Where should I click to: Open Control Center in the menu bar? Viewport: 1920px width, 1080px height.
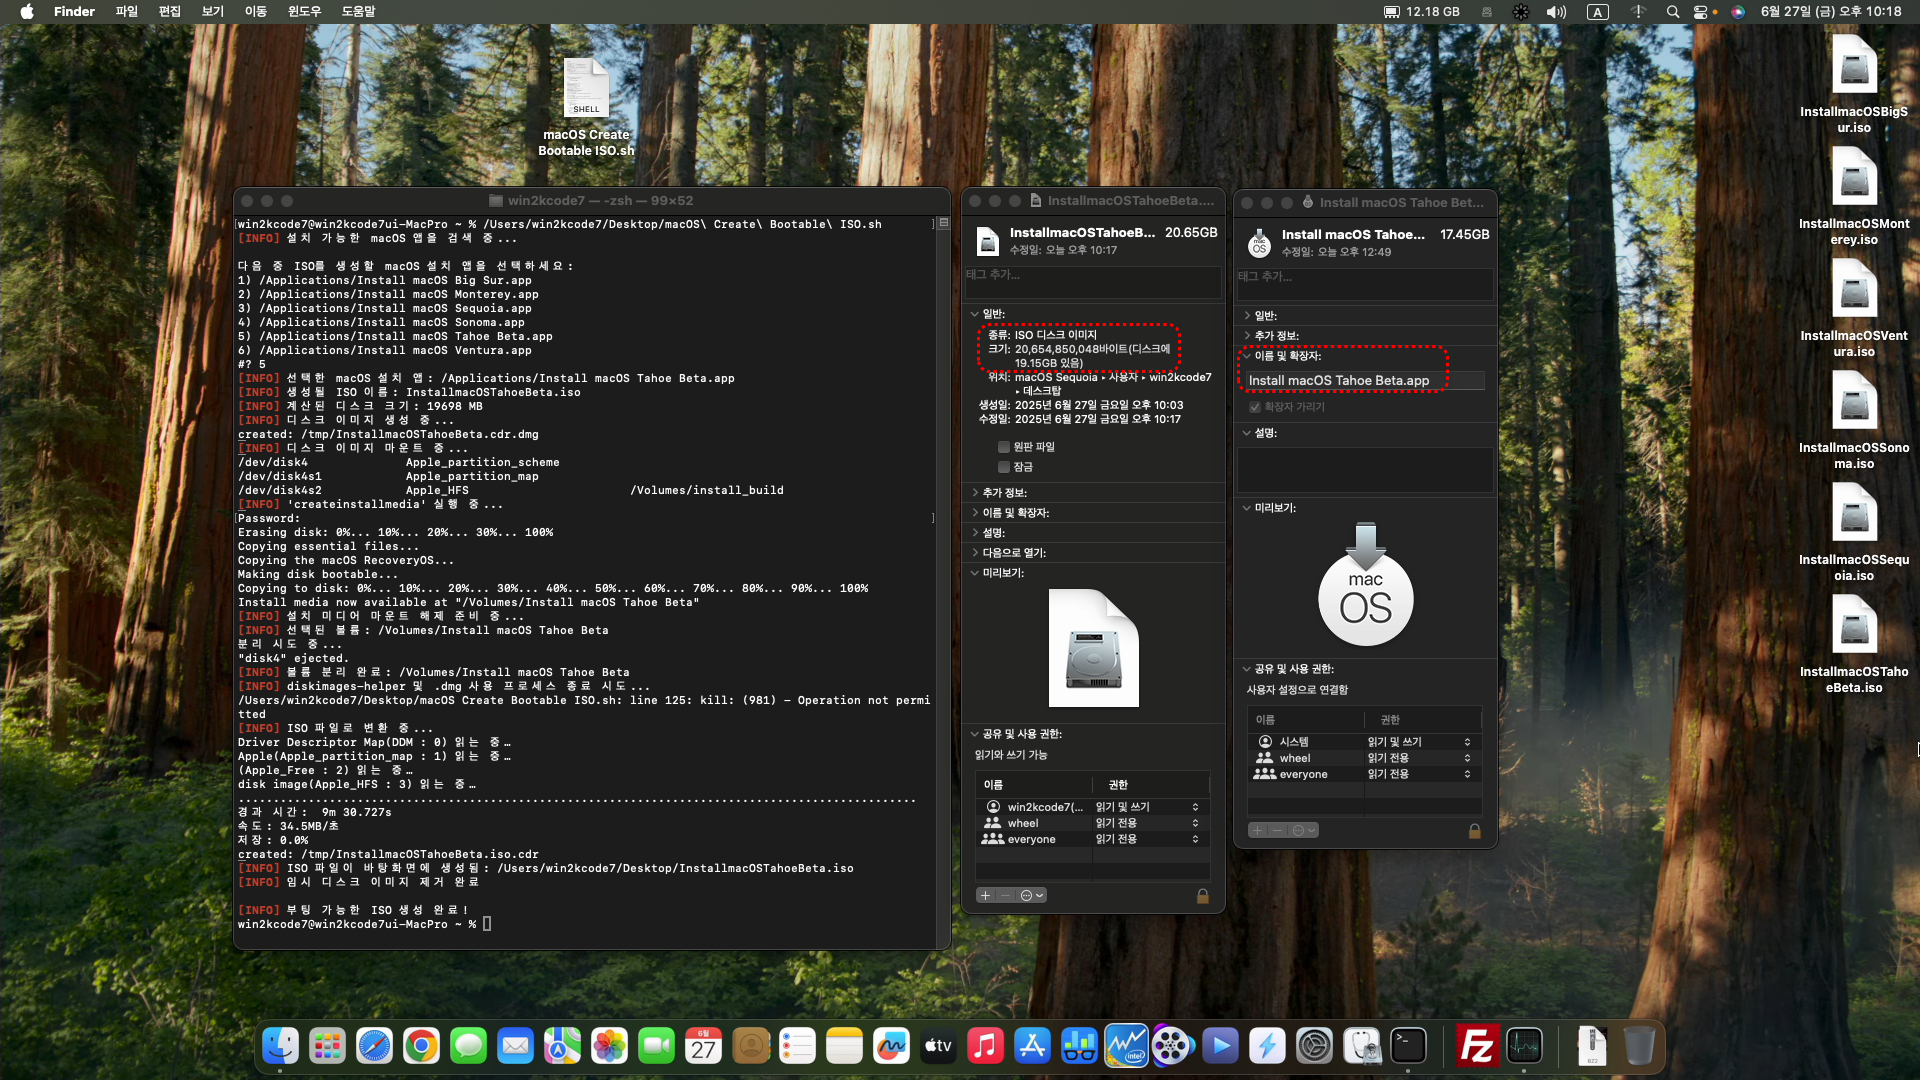pos(1702,12)
